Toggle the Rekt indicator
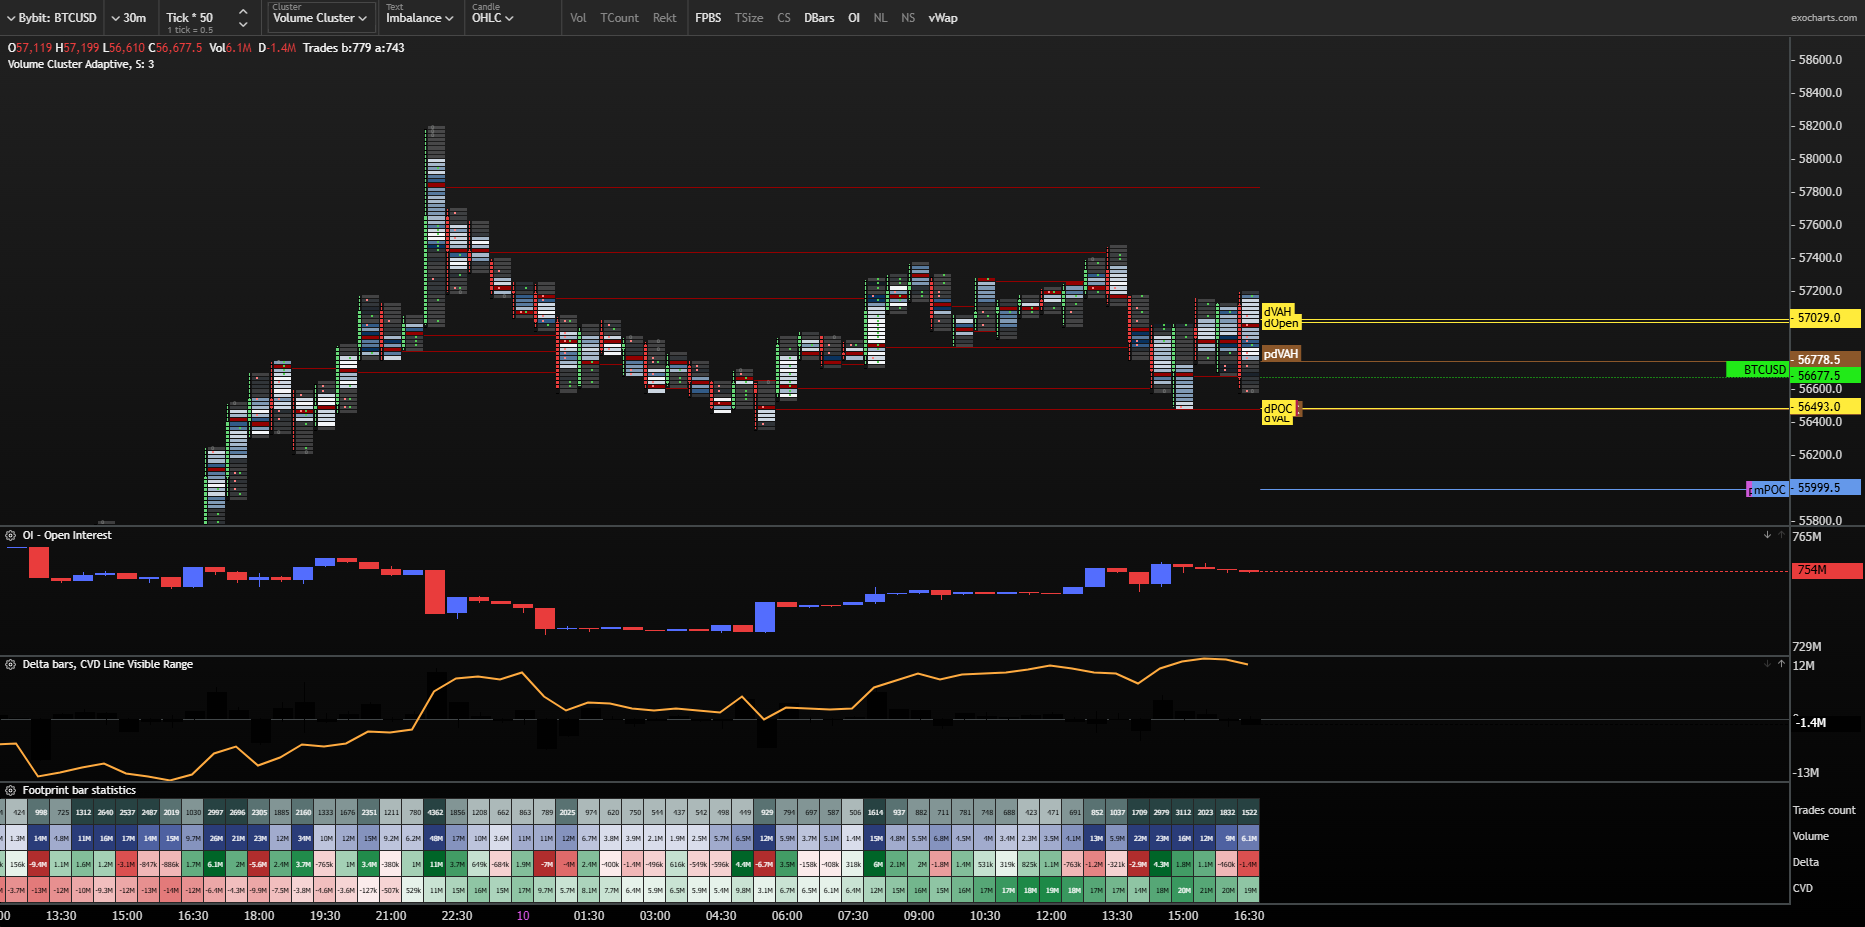1865x927 pixels. (664, 18)
